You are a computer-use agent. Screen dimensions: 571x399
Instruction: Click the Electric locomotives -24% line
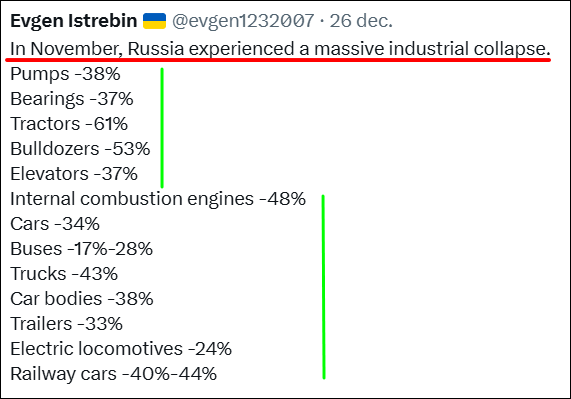(121, 349)
